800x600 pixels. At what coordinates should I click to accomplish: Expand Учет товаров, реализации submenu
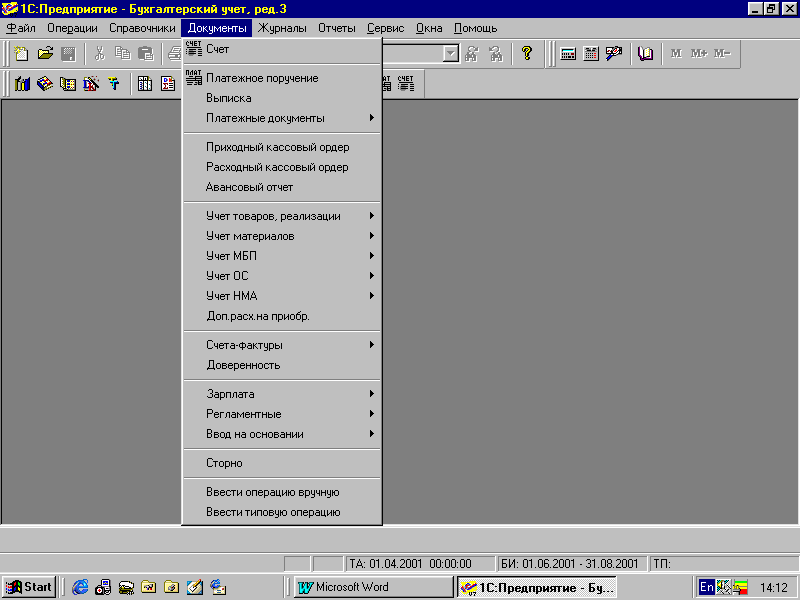coord(282,216)
